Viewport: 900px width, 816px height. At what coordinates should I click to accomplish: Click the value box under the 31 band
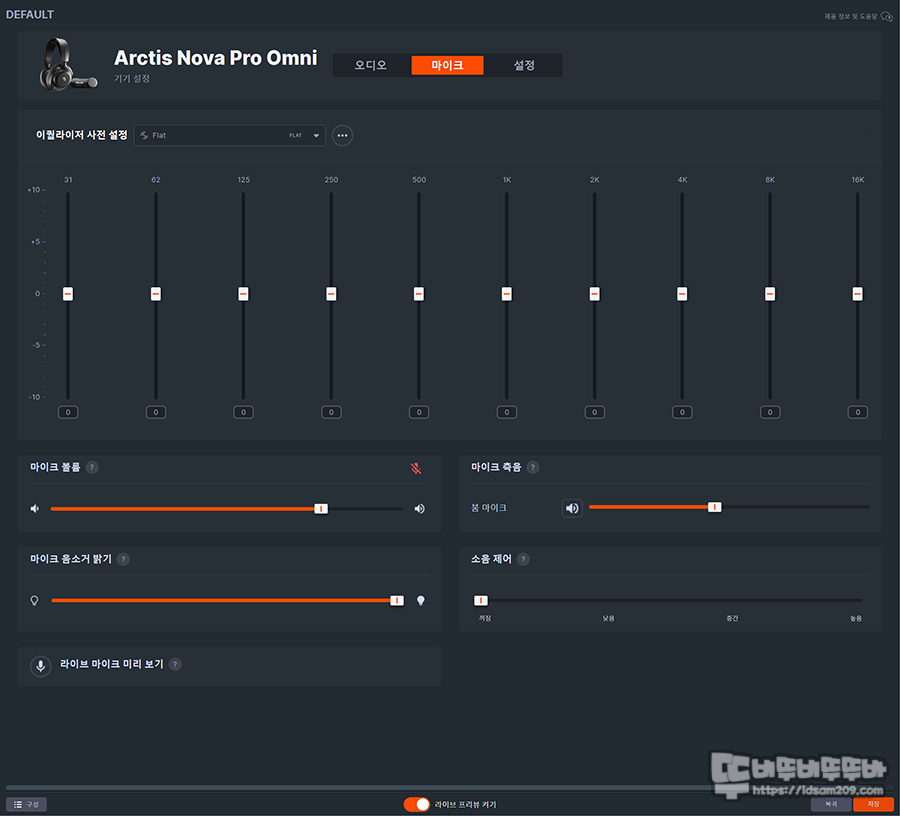68,412
